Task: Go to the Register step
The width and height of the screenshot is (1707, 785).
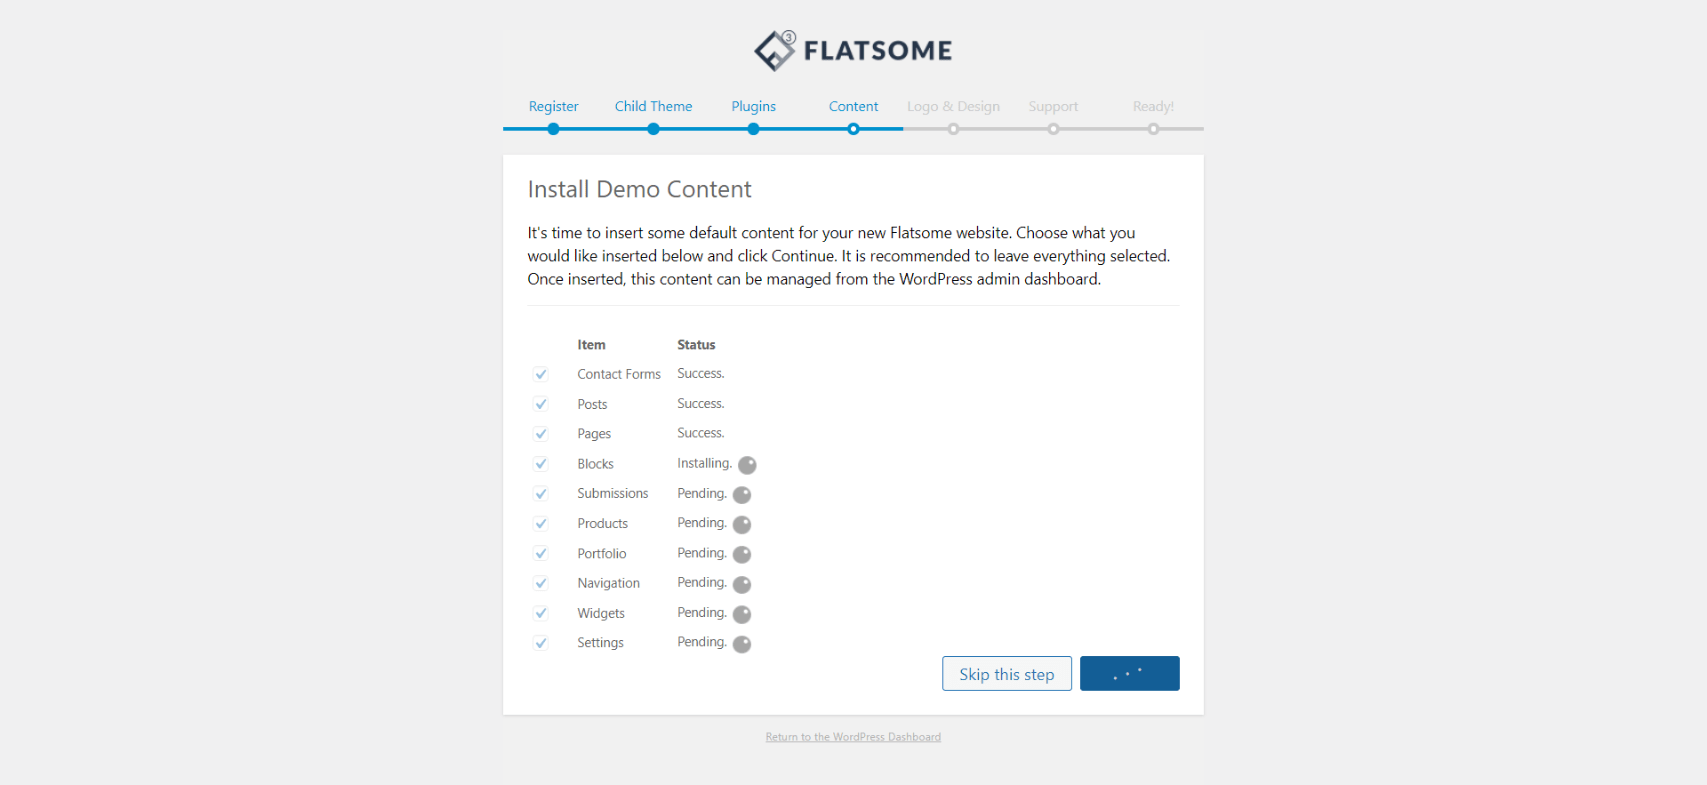Action: click(x=553, y=107)
